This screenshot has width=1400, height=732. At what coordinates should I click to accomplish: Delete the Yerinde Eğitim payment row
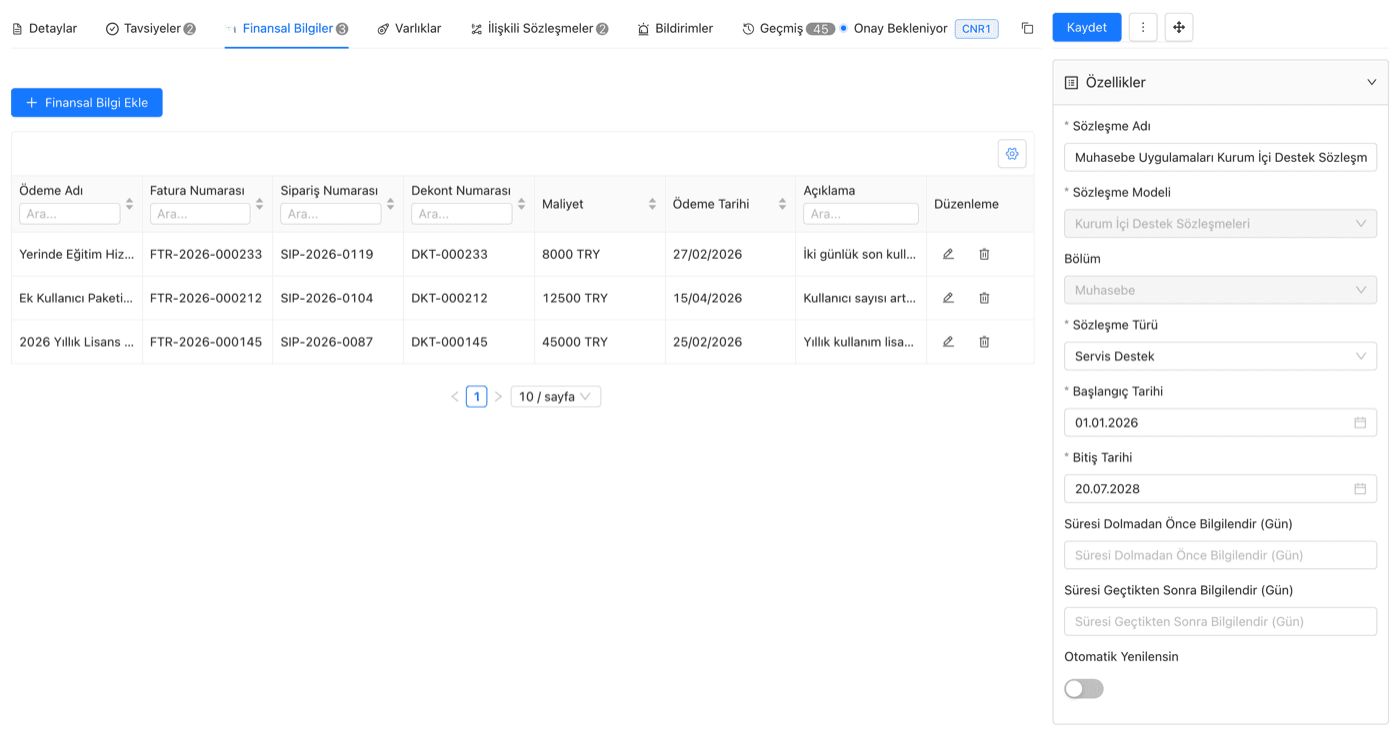[984, 254]
